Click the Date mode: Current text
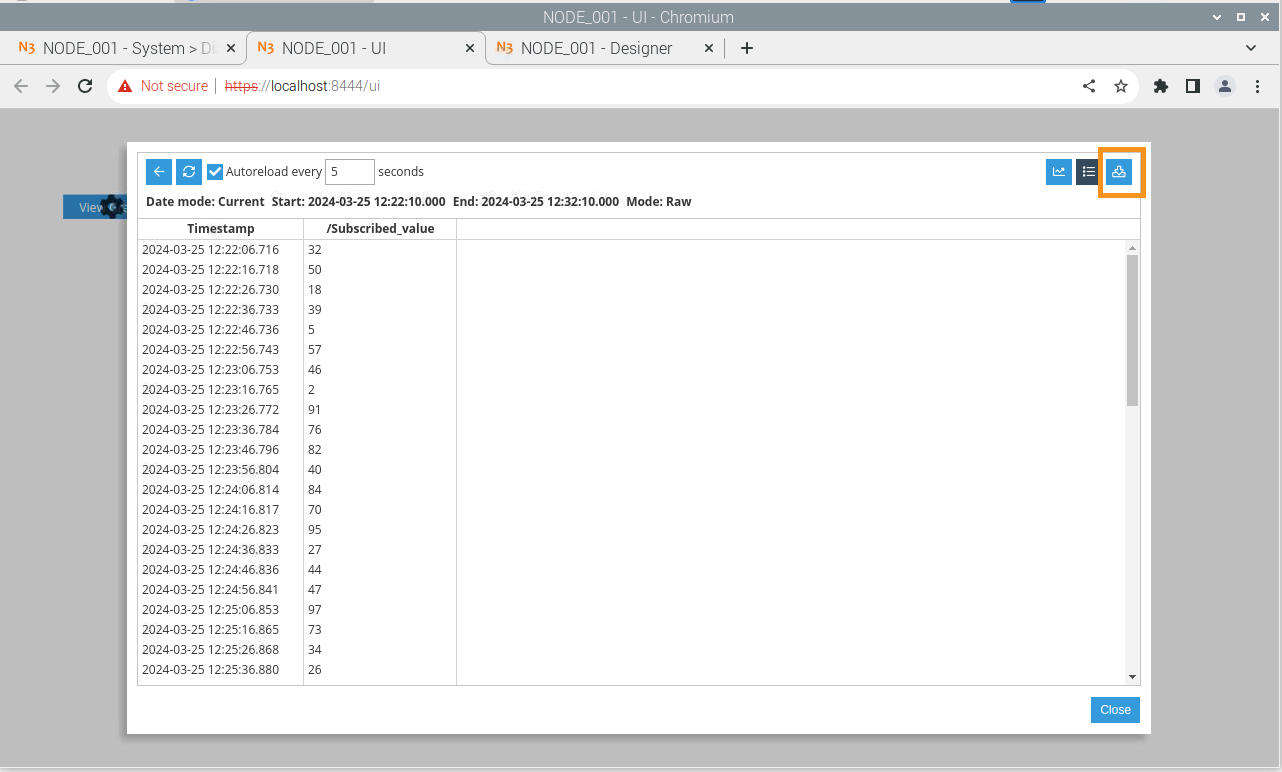The width and height of the screenshot is (1282, 772). click(x=205, y=201)
